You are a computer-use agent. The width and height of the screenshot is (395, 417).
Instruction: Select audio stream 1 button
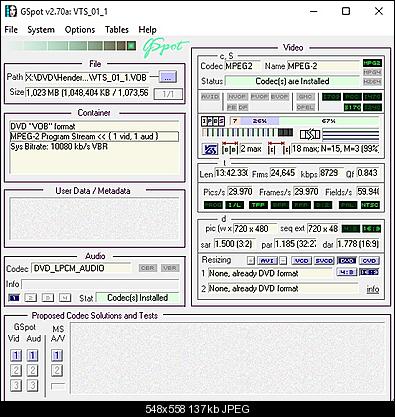[14, 298]
